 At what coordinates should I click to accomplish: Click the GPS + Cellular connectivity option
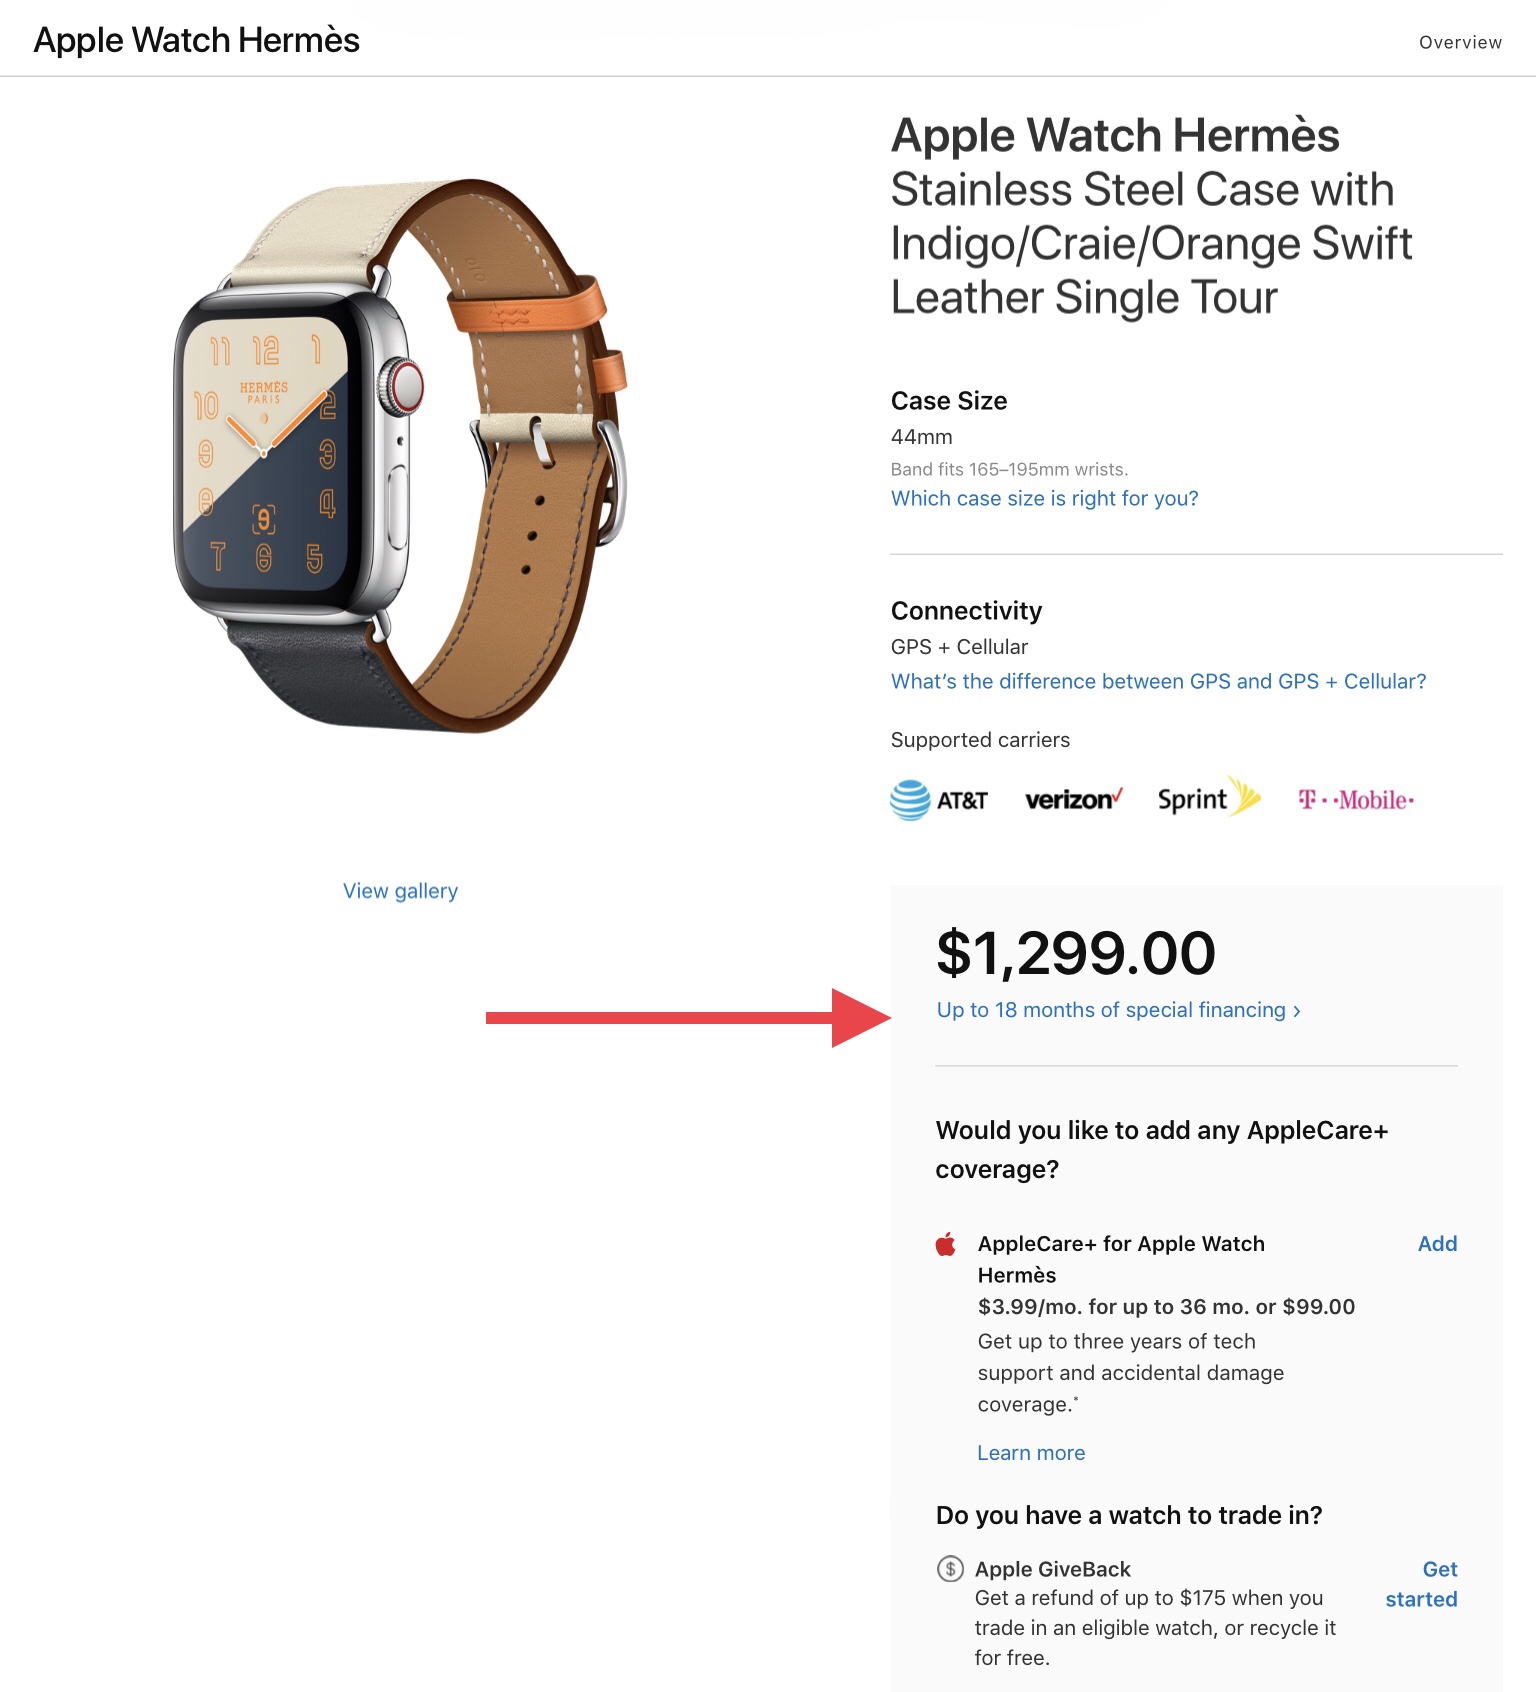959,647
